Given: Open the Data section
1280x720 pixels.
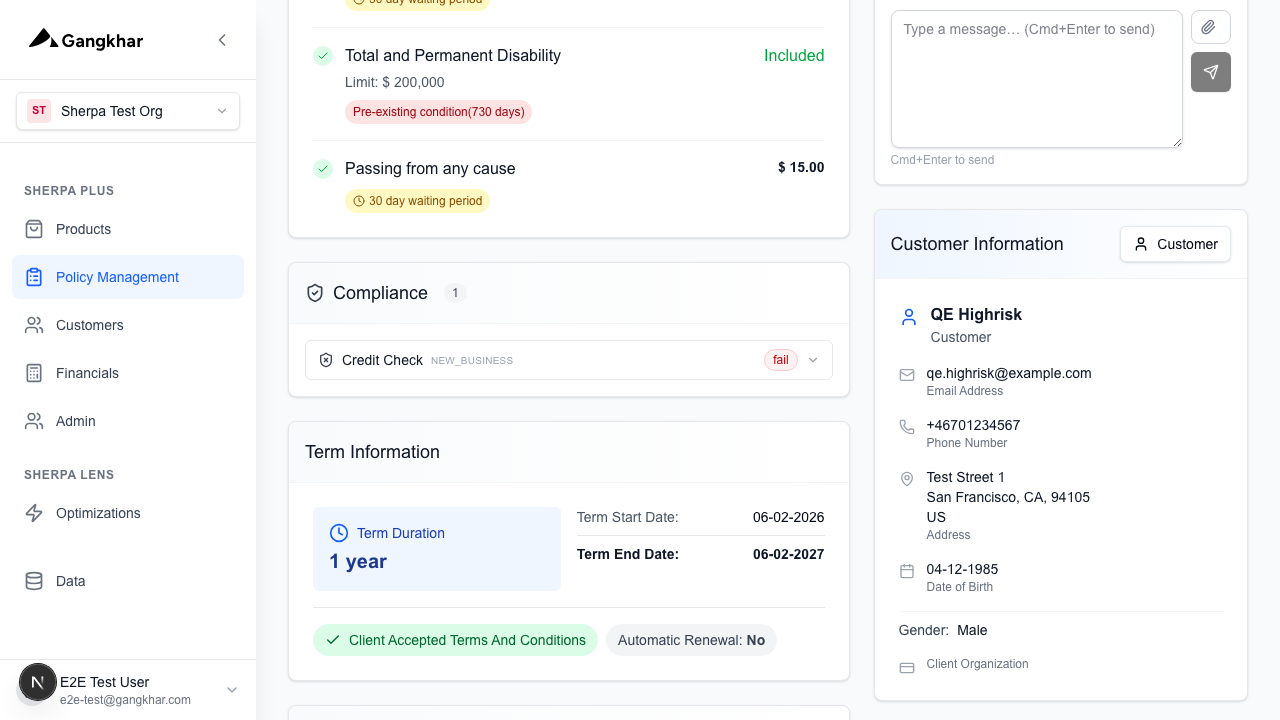Looking at the screenshot, I should coord(128,581).
